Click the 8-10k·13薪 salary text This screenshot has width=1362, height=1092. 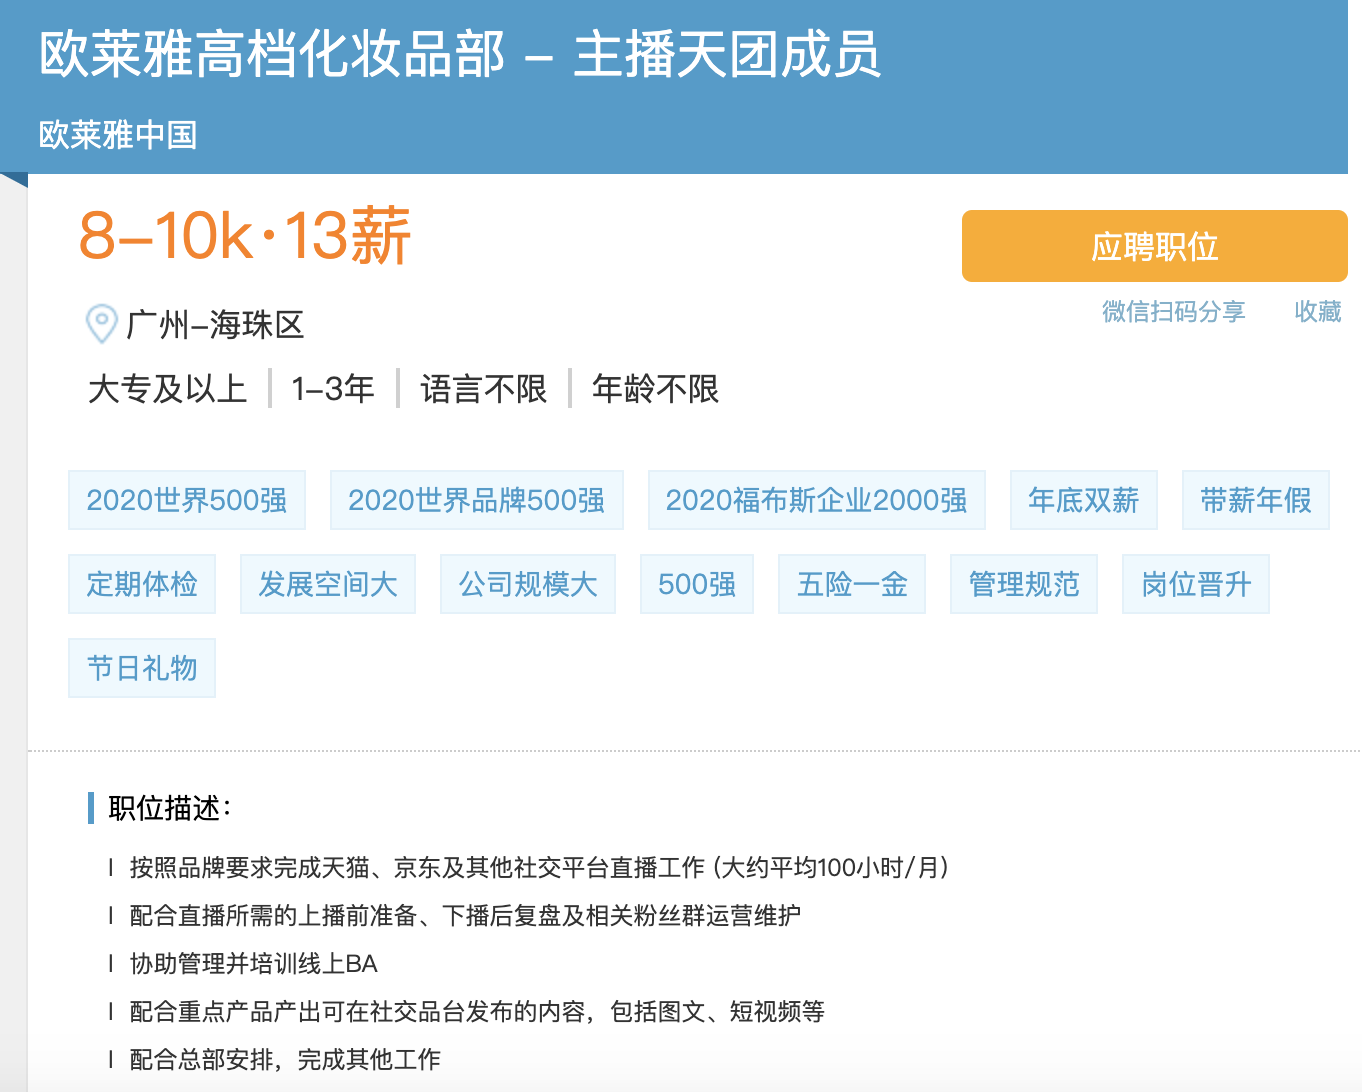[245, 237]
